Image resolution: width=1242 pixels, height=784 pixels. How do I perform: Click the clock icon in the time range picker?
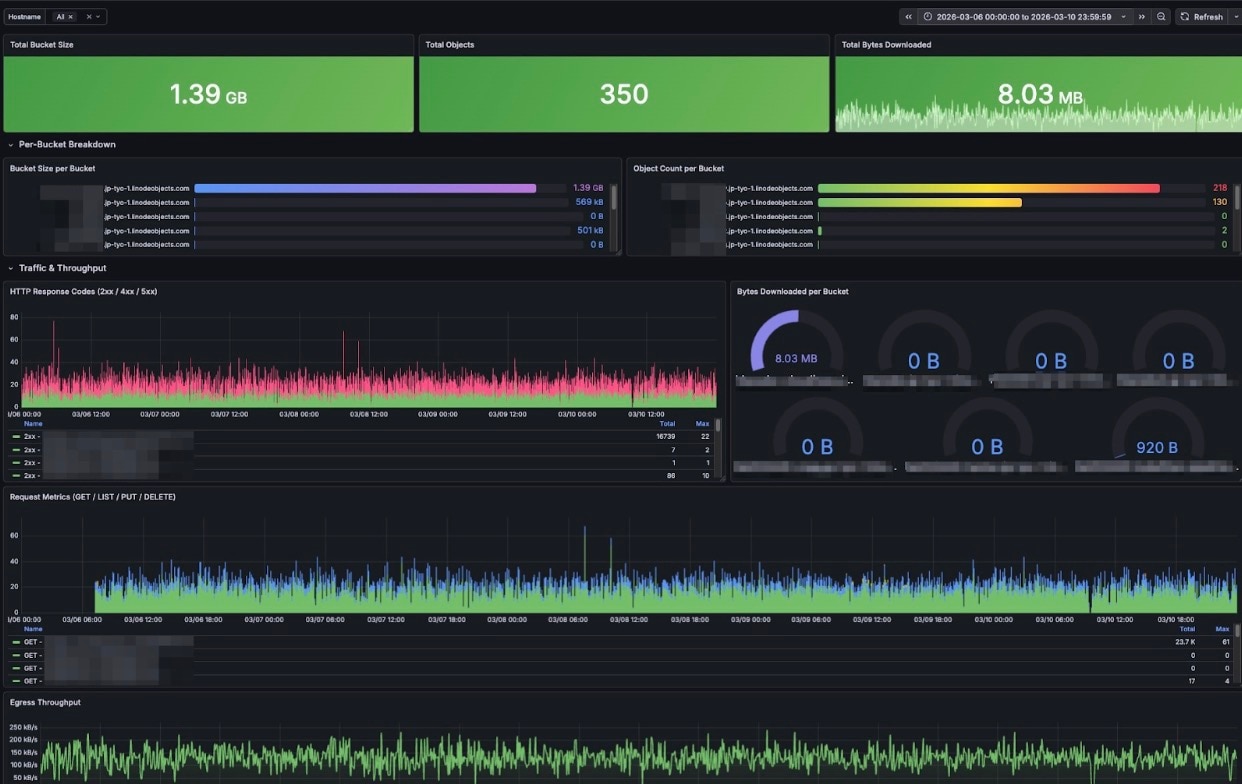click(927, 16)
